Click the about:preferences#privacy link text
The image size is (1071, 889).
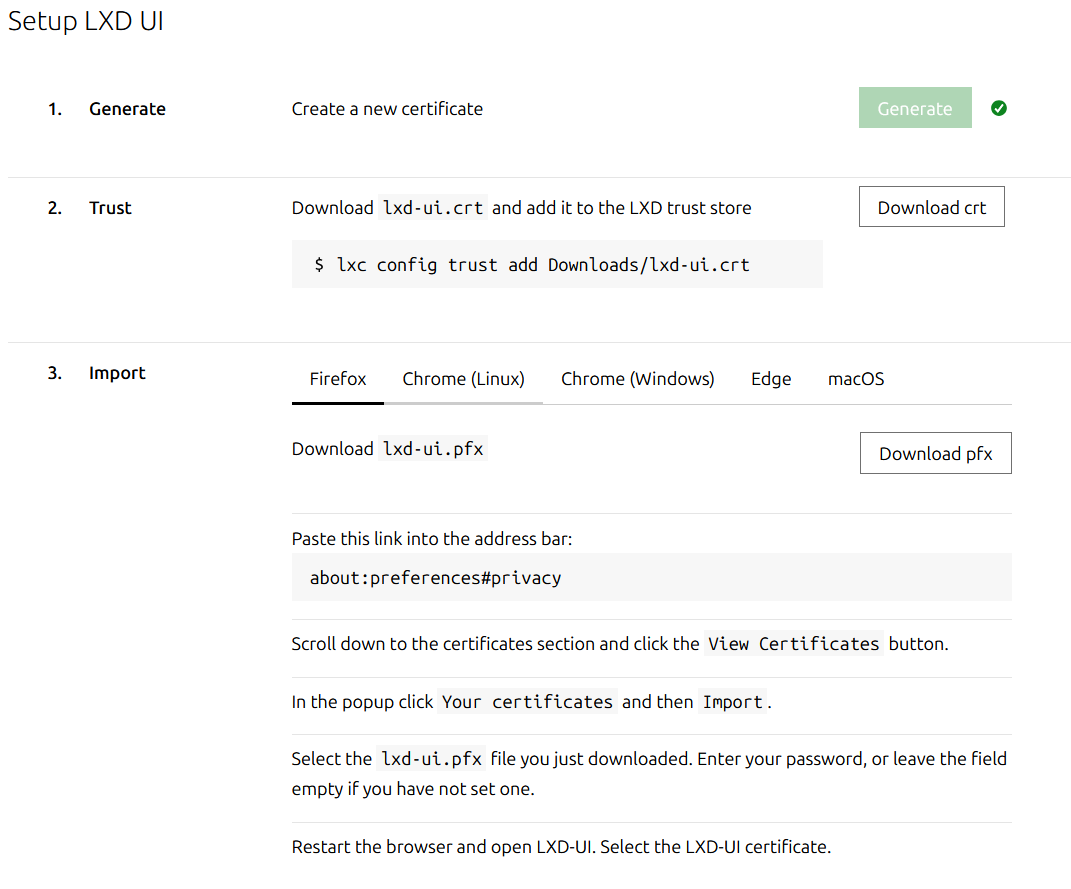pyautogui.click(x=435, y=578)
